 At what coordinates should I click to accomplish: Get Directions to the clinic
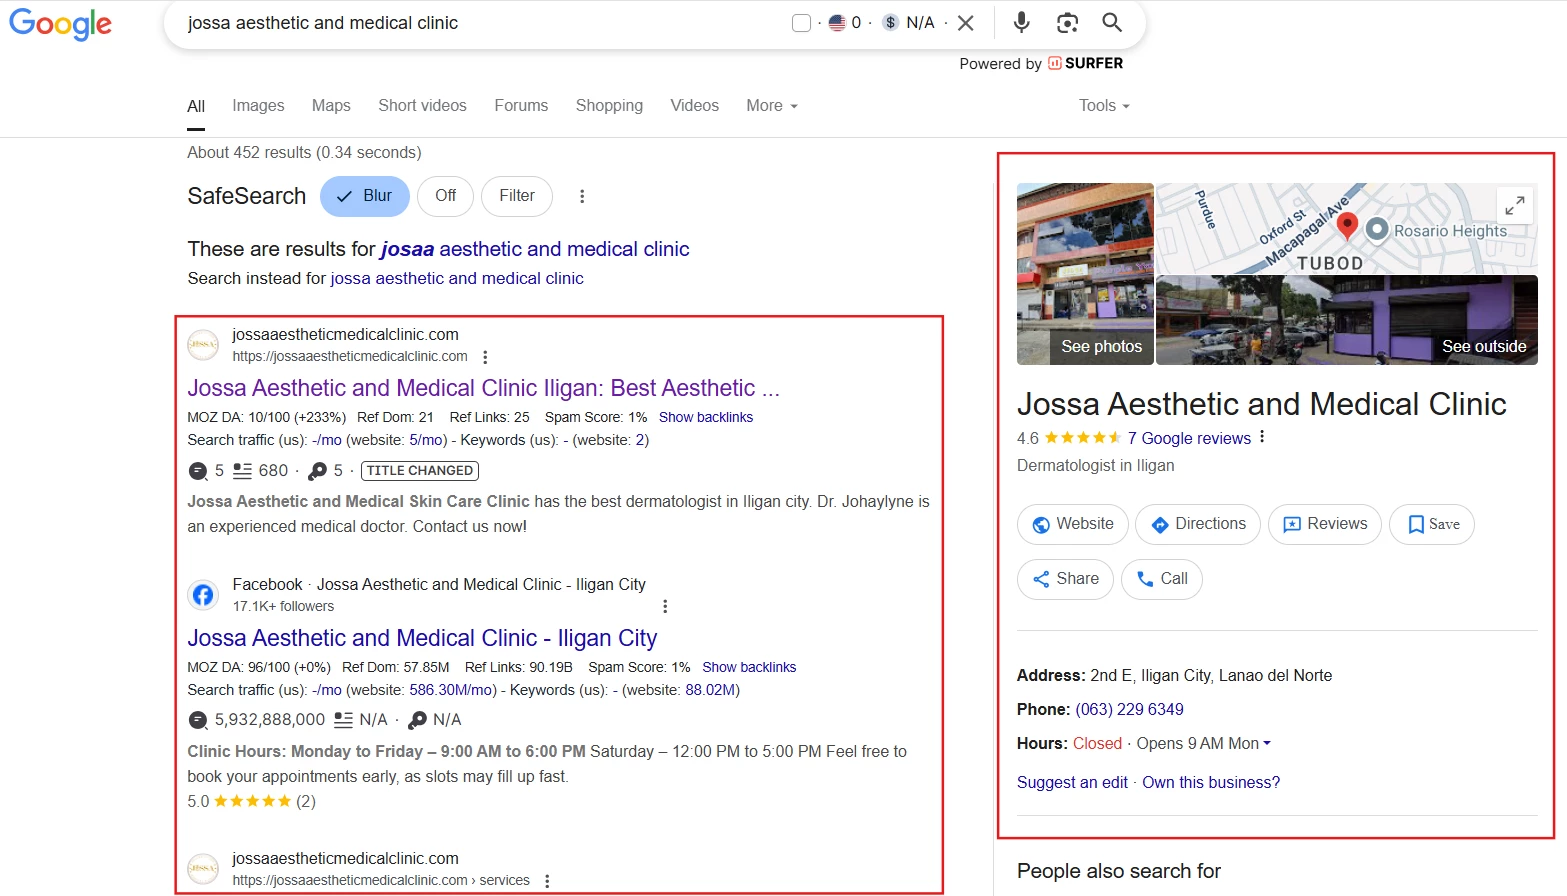1198,524
